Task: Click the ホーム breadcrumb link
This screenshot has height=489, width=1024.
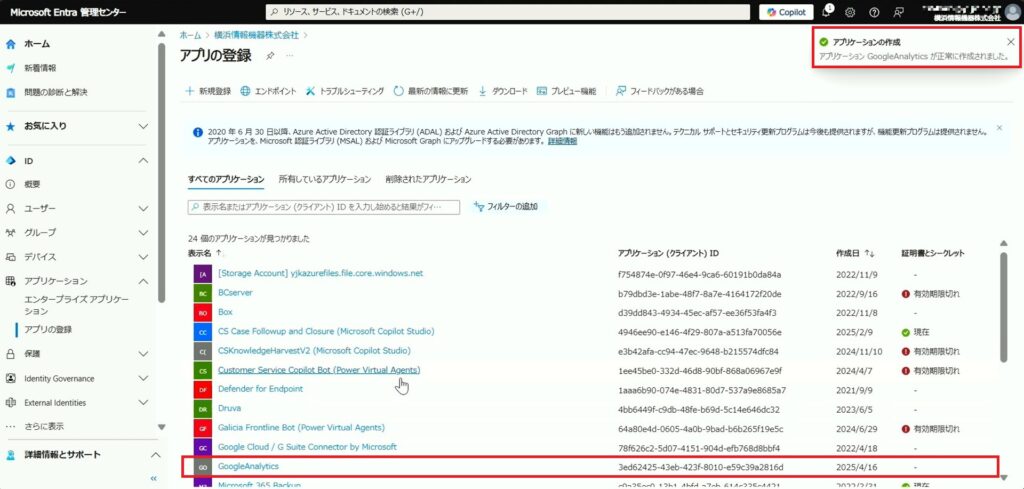Action: click(190, 35)
